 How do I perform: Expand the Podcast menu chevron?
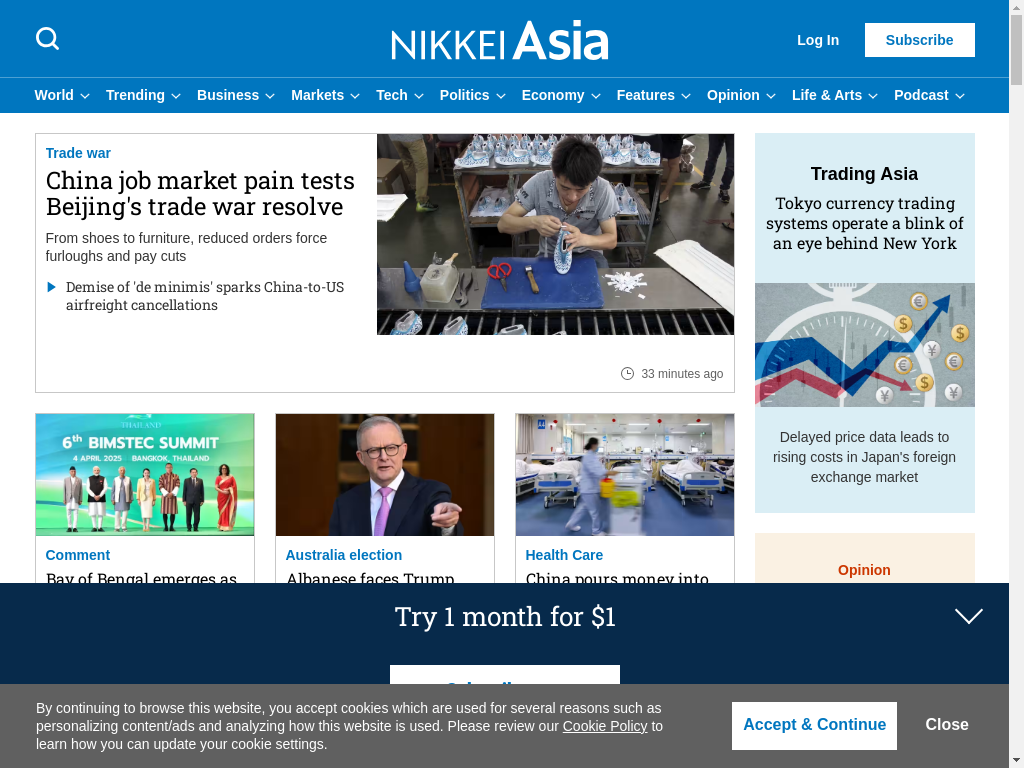(x=960, y=96)
